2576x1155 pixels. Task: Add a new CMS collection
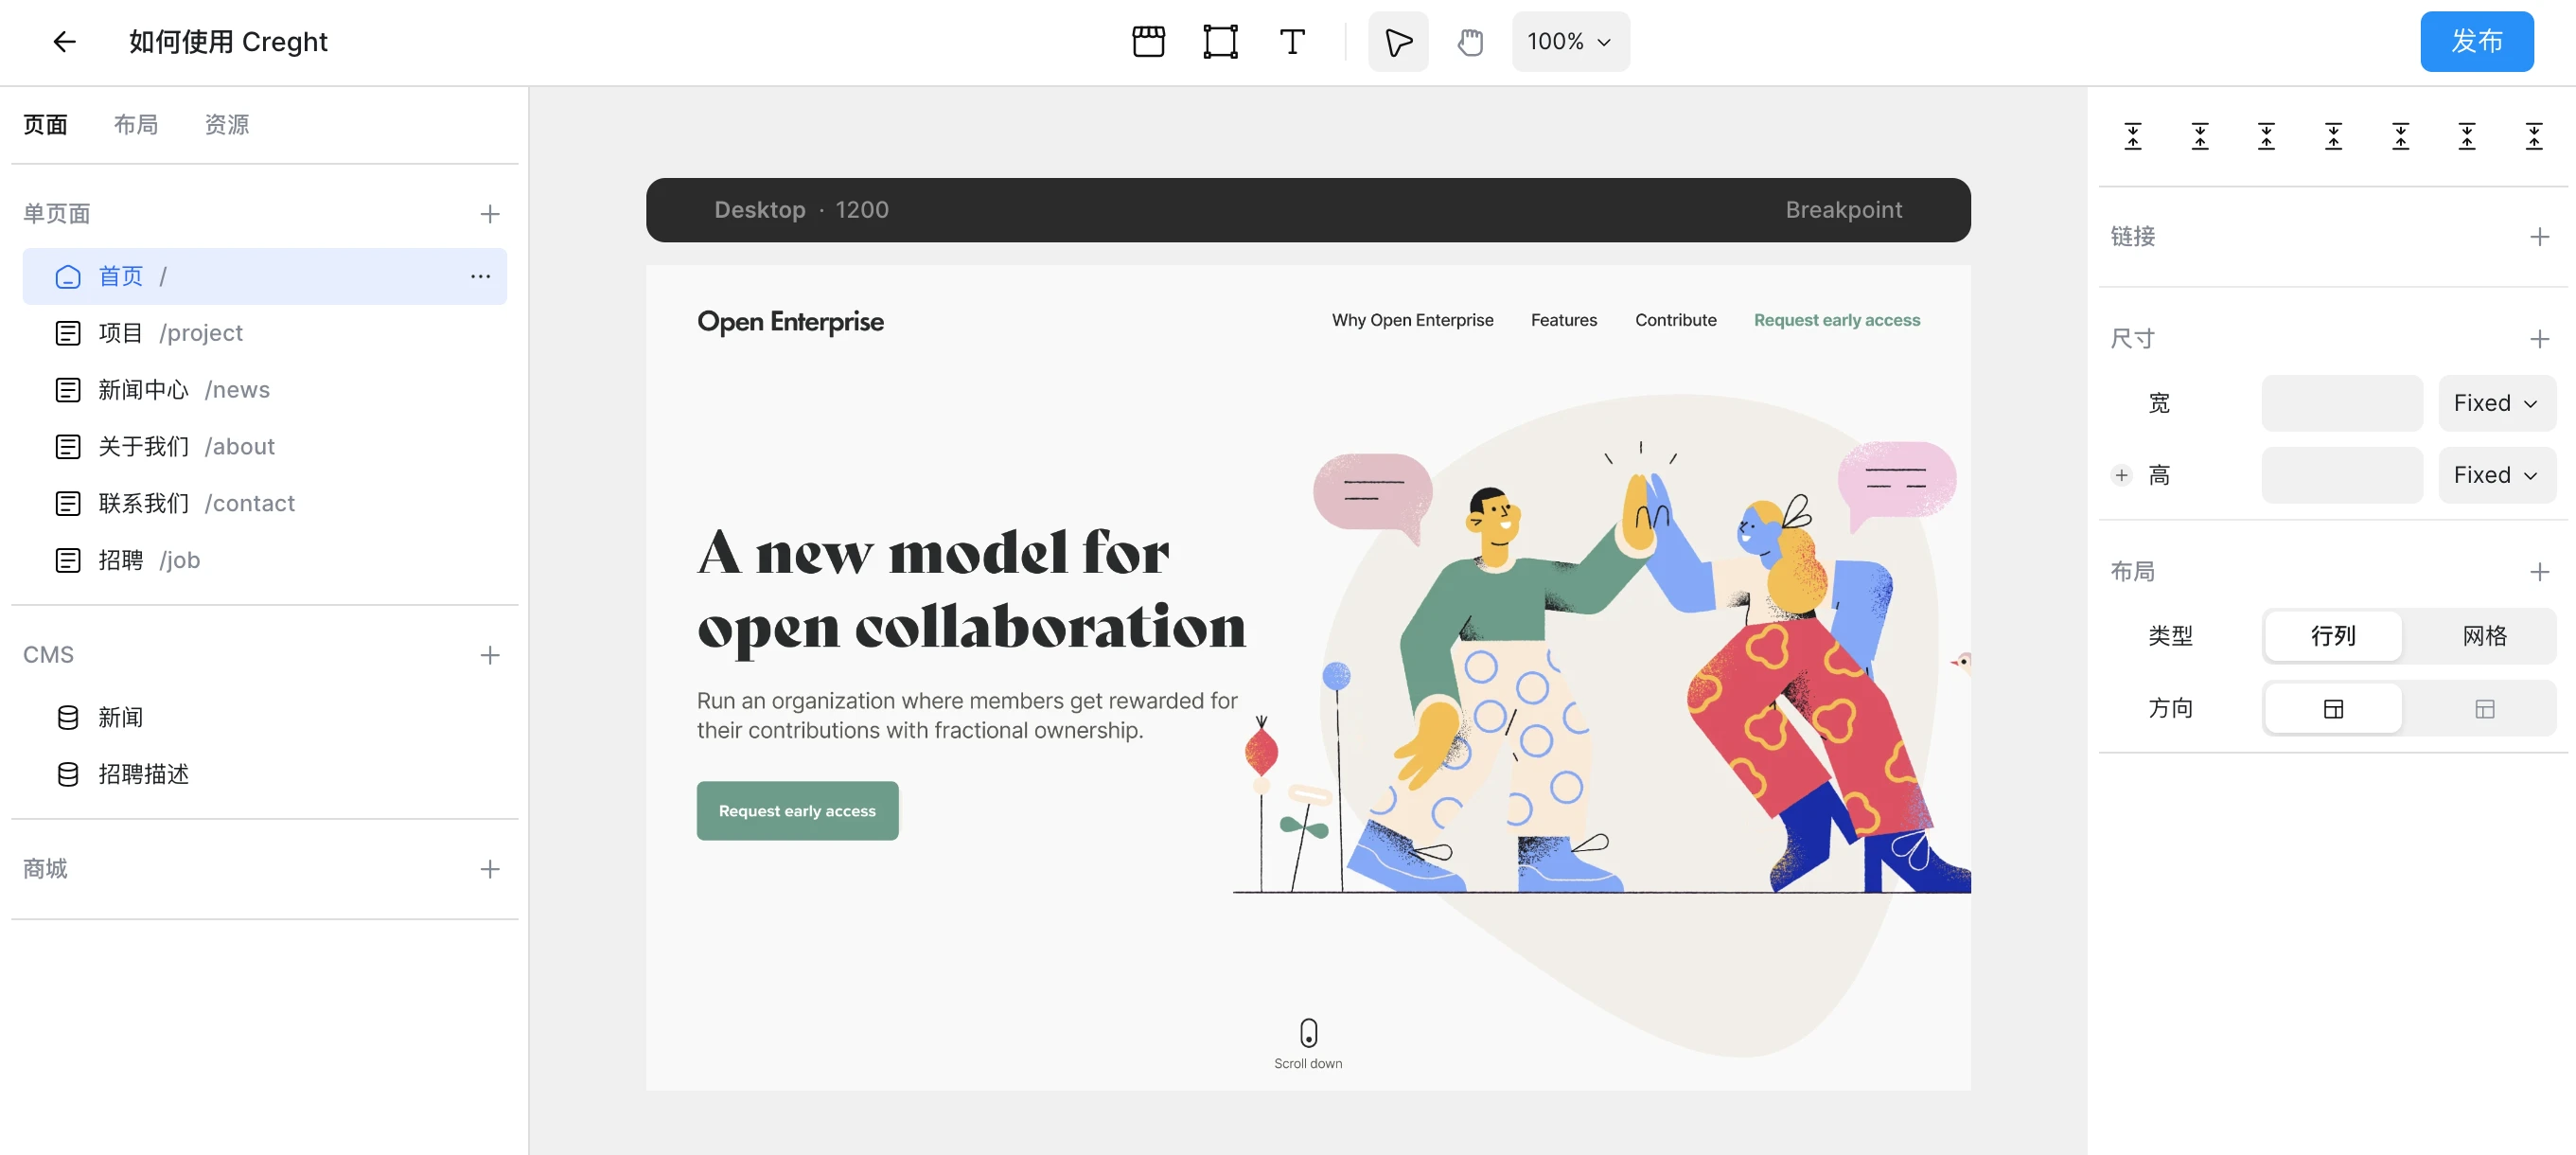(x=490, y=655)
